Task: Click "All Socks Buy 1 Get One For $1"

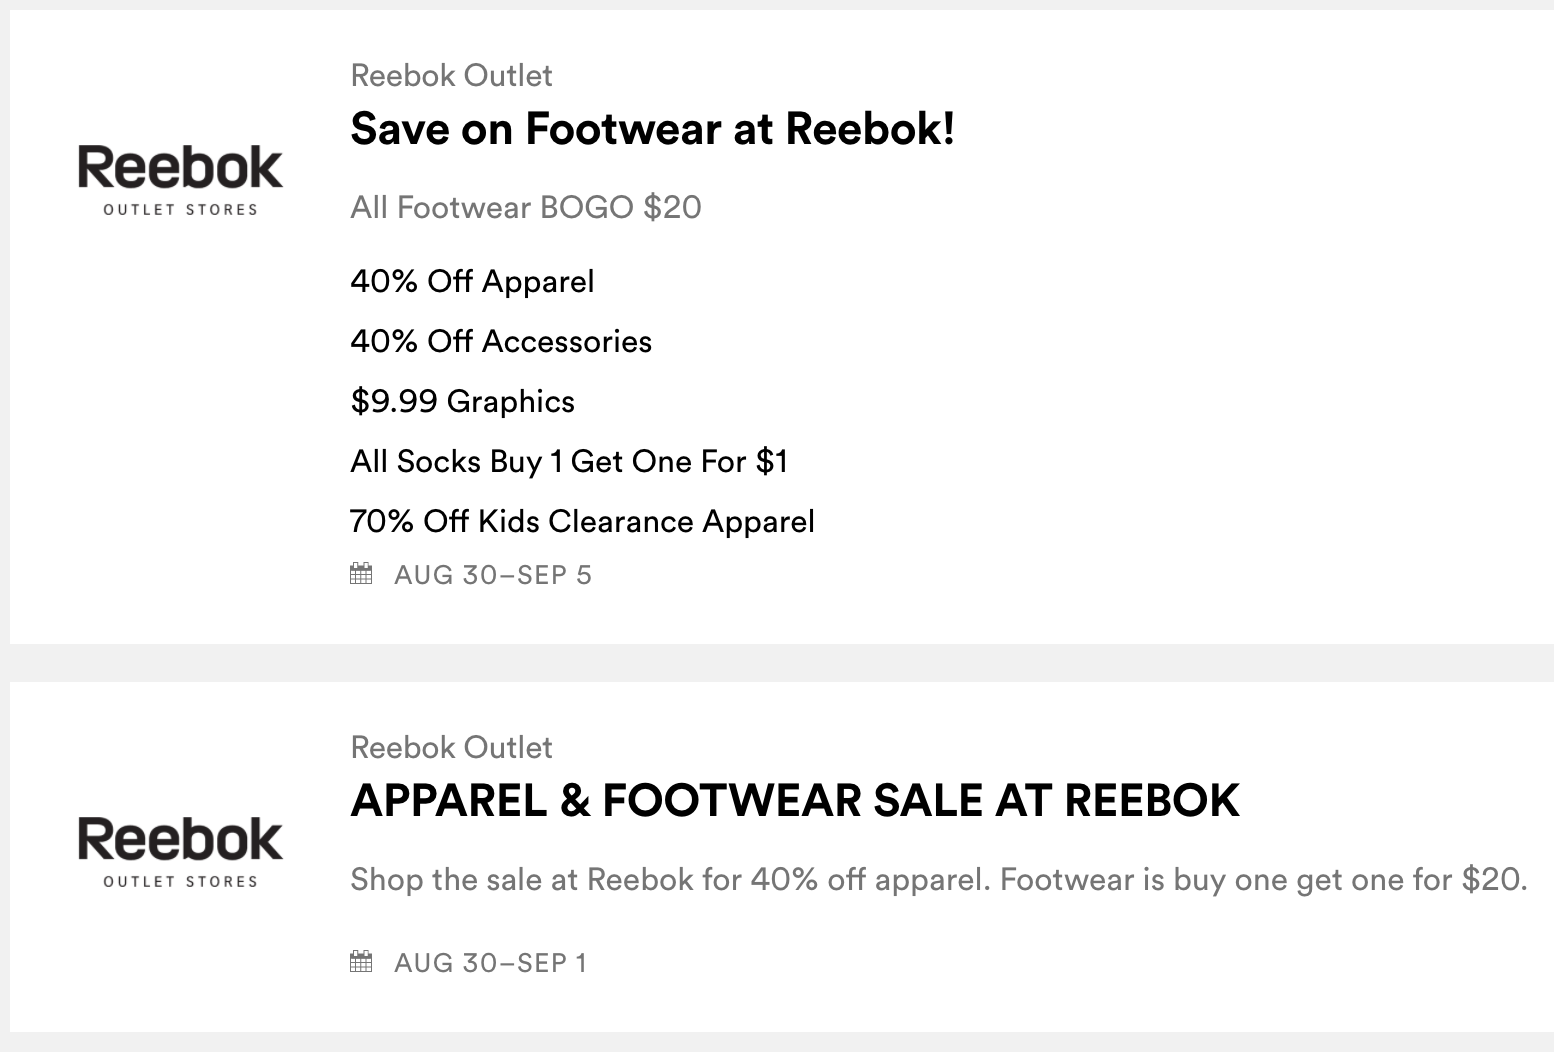Action: pyautogui.click(x=569, y=461)
